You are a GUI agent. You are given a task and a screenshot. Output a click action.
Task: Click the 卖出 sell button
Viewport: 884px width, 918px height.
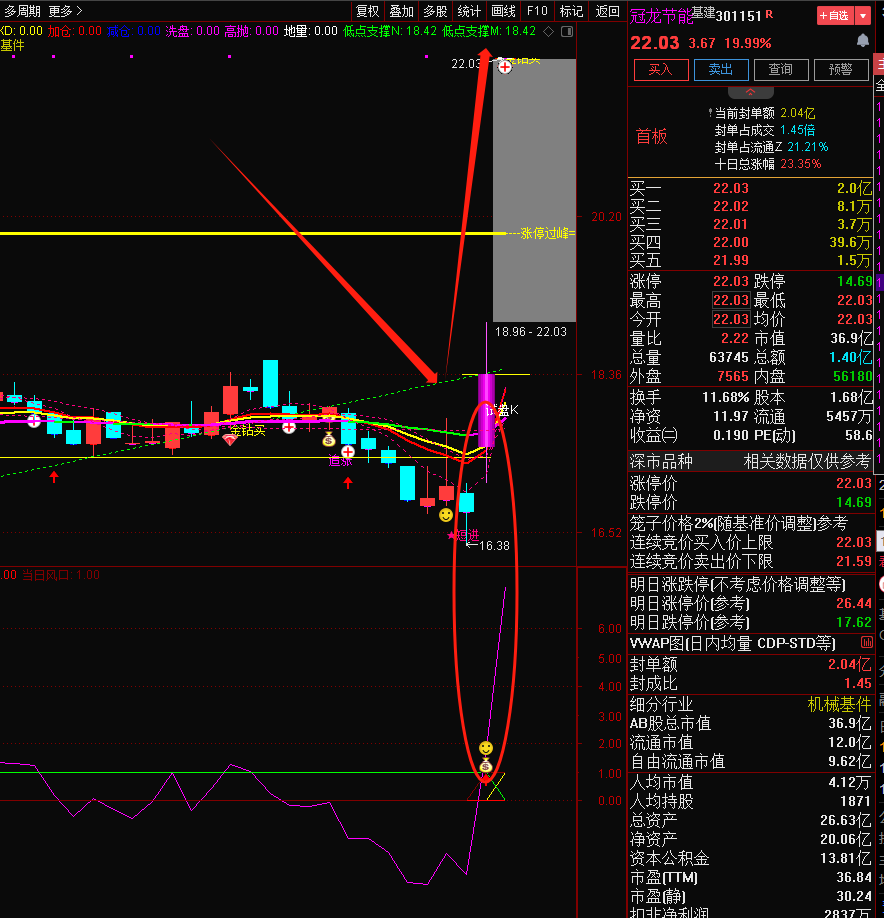point(721,70)
